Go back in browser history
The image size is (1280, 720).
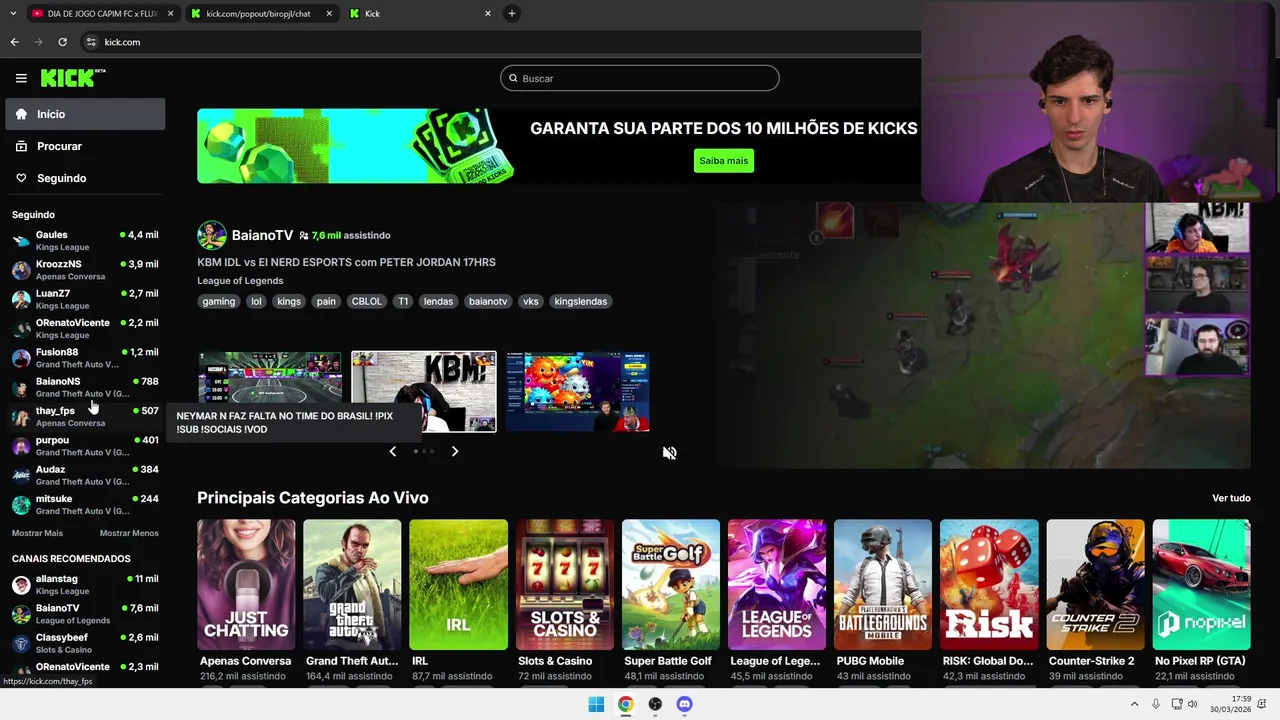coord(14,42)
